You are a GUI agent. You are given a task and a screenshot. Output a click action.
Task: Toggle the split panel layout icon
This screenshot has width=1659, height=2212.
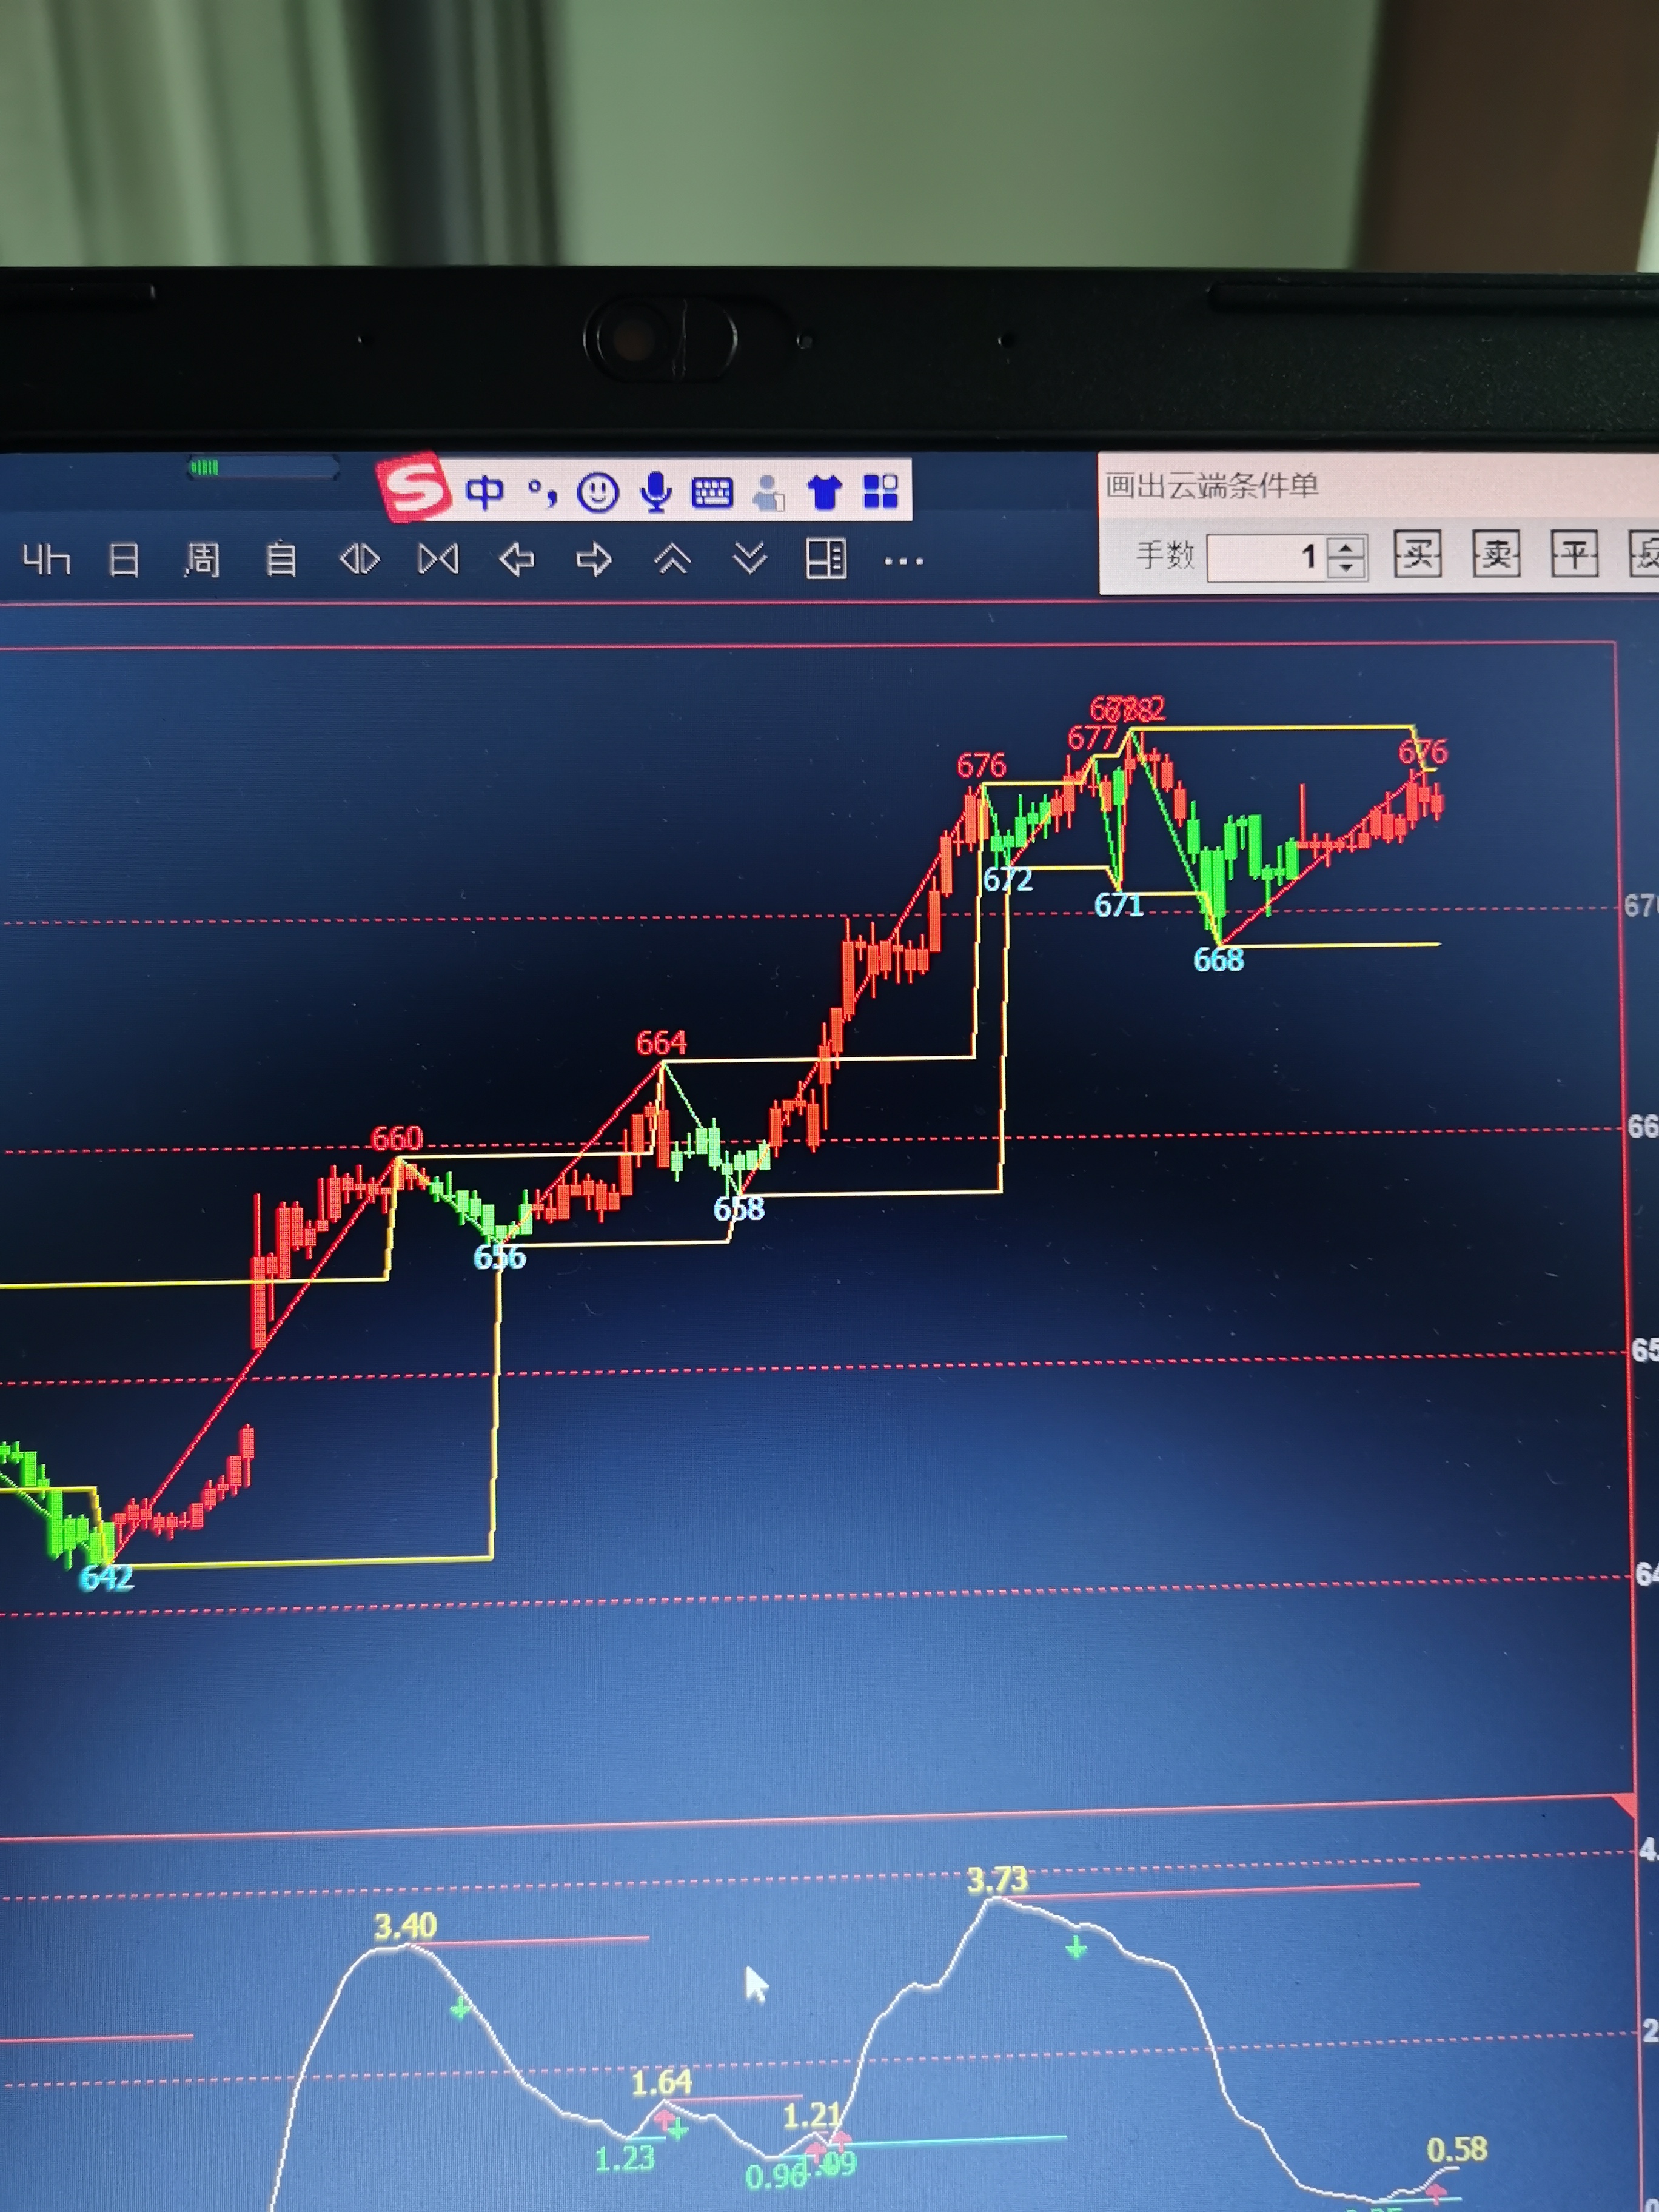click(826, 559)
